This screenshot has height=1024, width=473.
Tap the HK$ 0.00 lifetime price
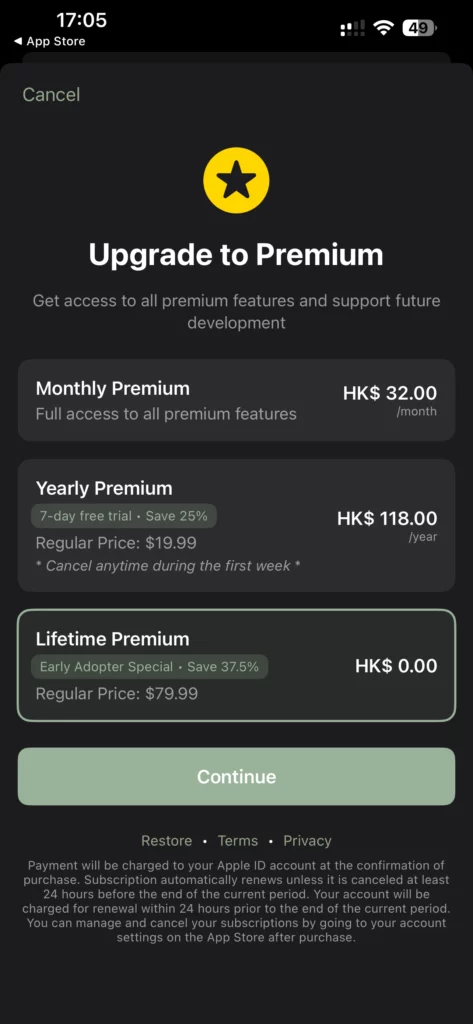point(396,666)
